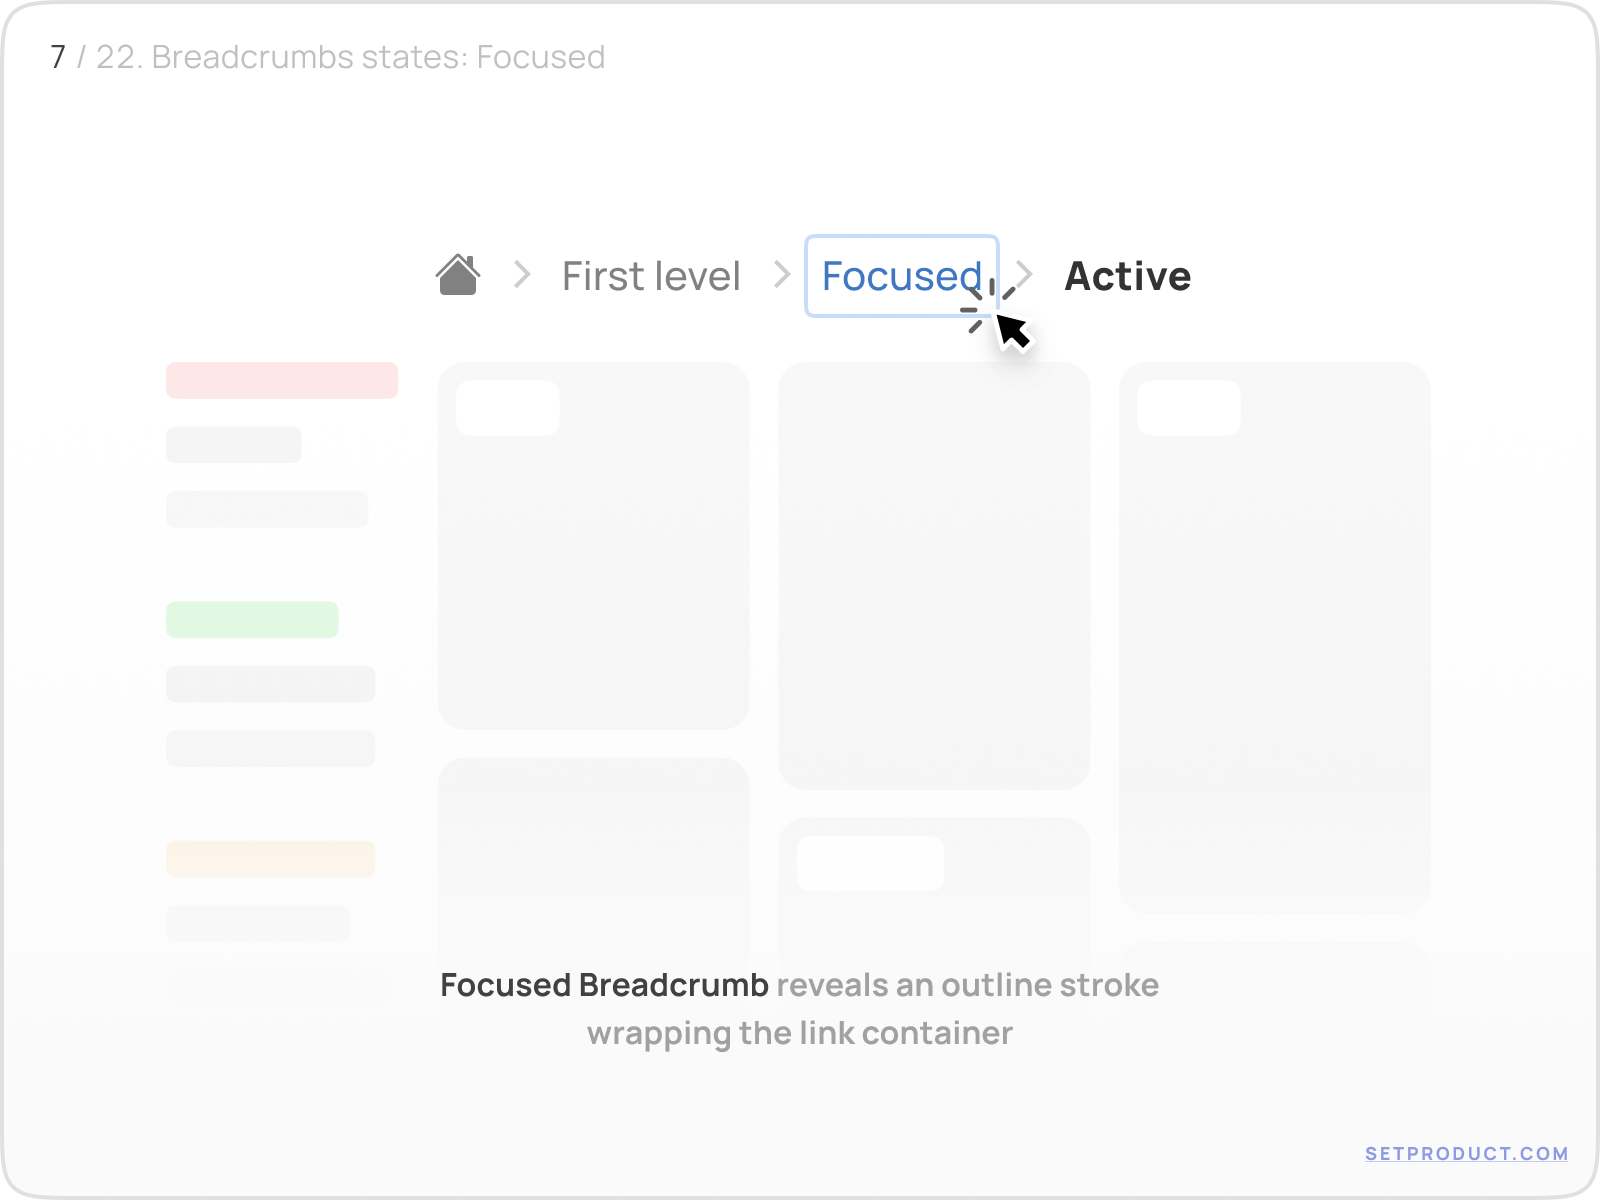This screenshot has width=1600, height=1200.
Task: Click the red placeholder bar in the sidebar
Action: [x=281, y=380]
